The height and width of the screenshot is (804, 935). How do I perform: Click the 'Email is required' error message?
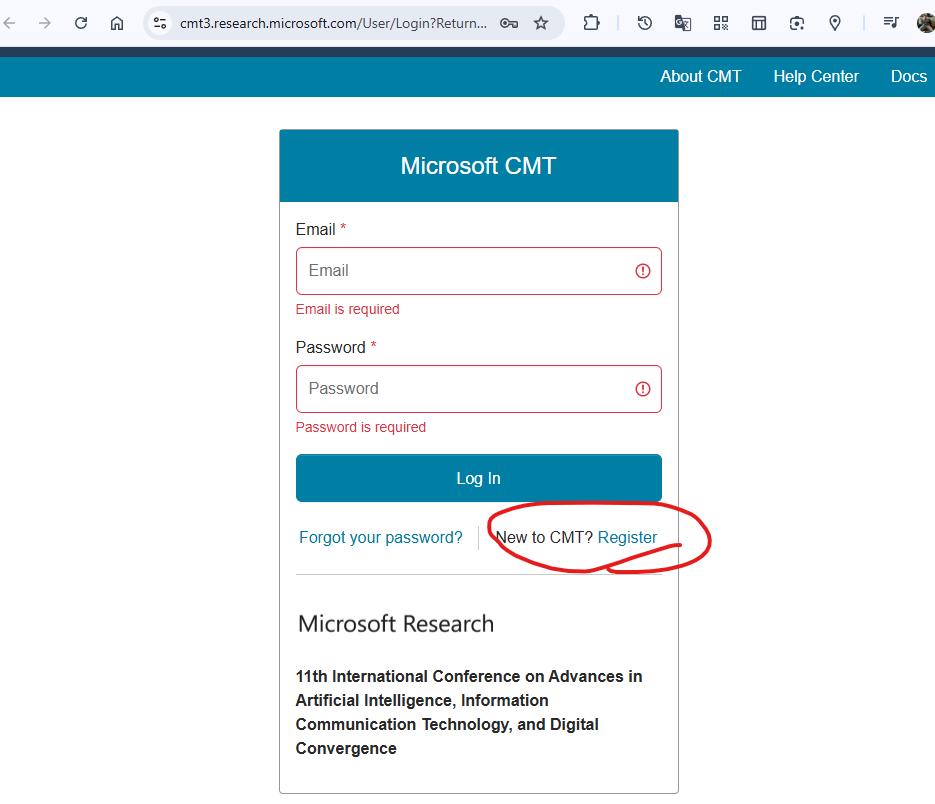[x=348, y=309]
